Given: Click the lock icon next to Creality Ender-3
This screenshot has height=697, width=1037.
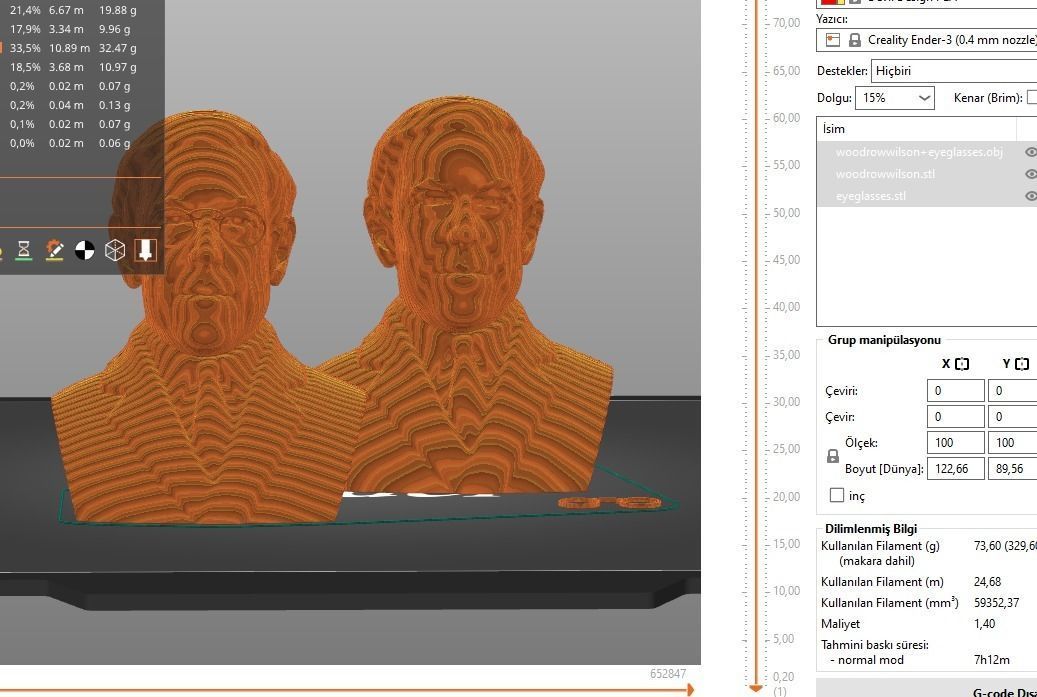Looking at the screenshot, I should pos(854,40).
